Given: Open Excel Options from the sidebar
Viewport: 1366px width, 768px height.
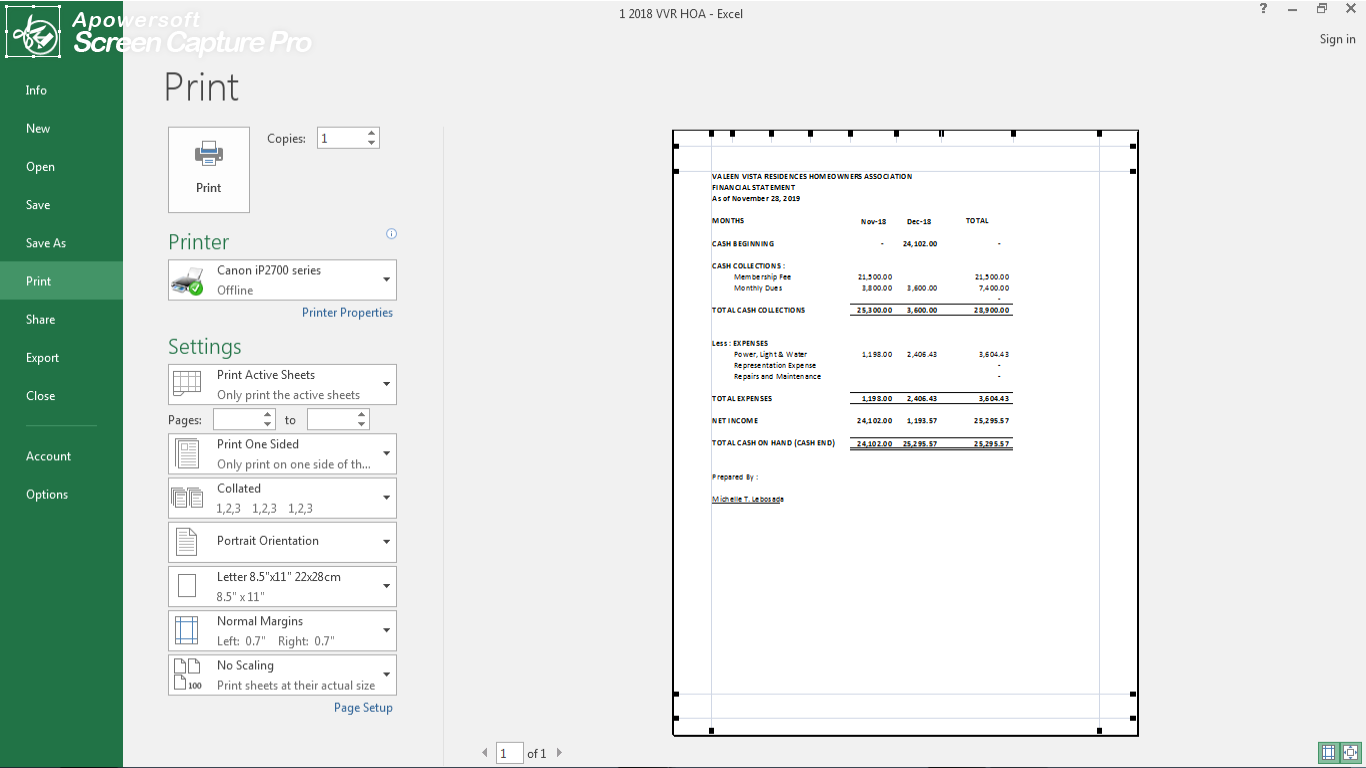Looking at the screenshot, I should [47, 494].
